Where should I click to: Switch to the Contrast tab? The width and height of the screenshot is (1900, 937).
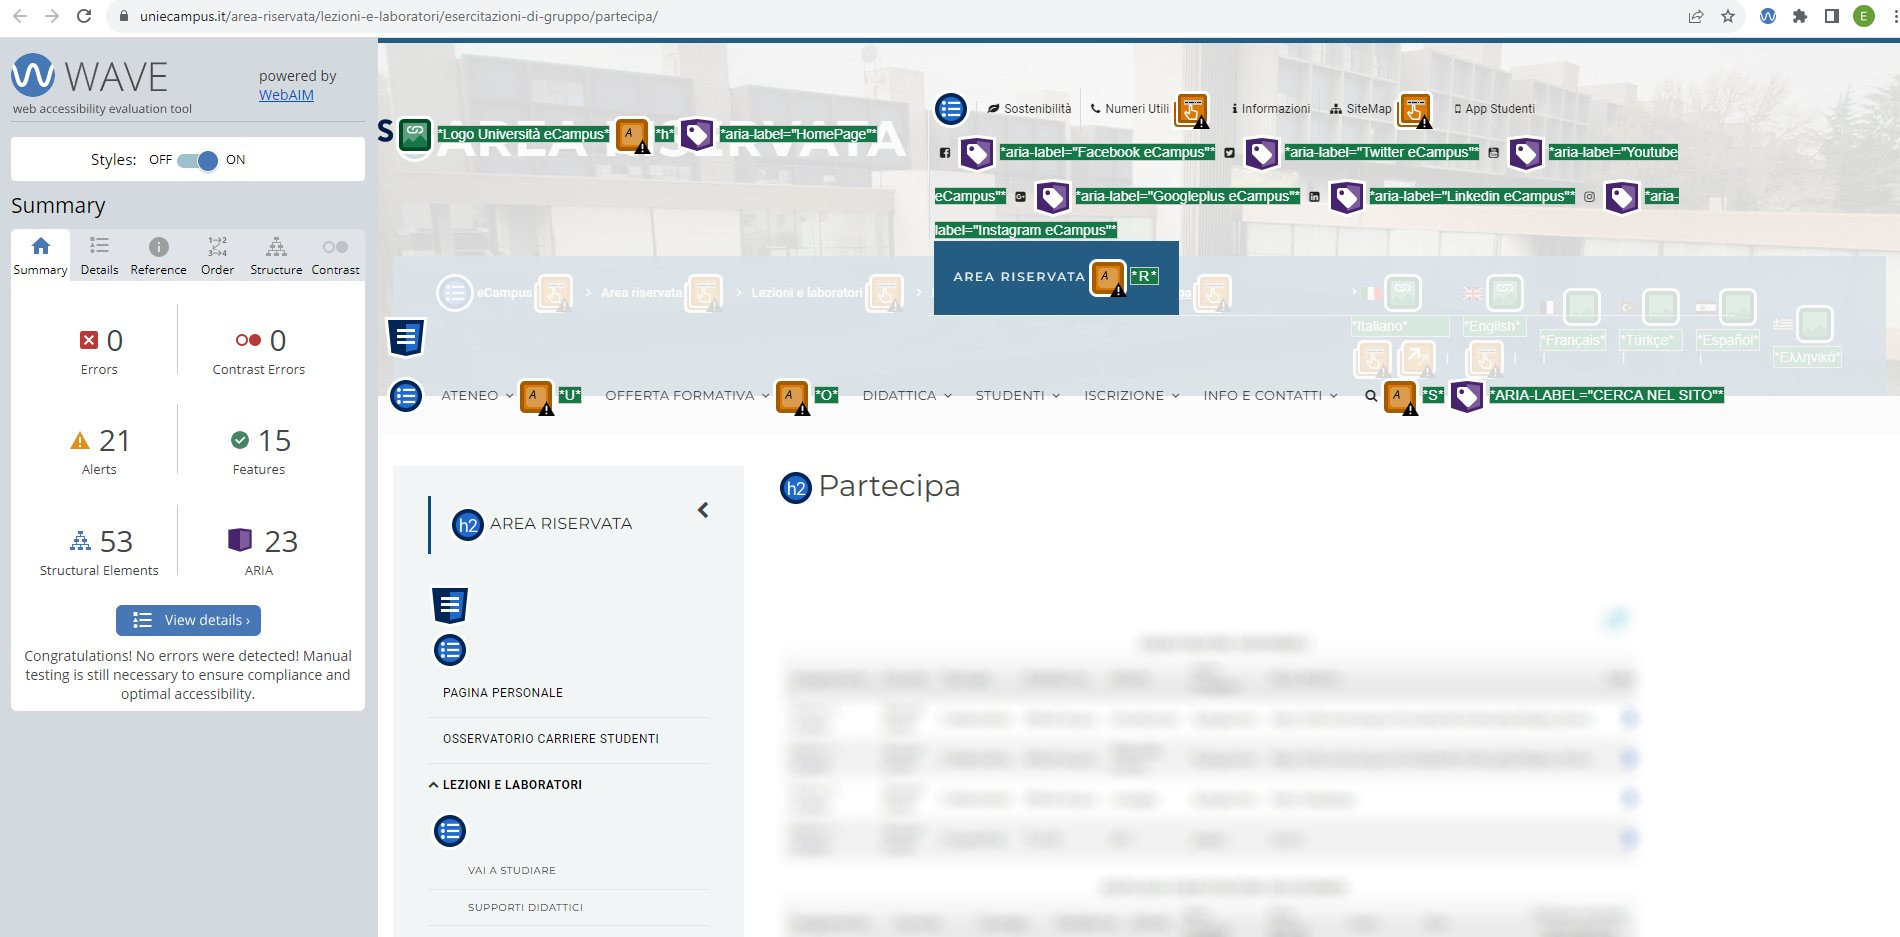click(x=335, y=256)
